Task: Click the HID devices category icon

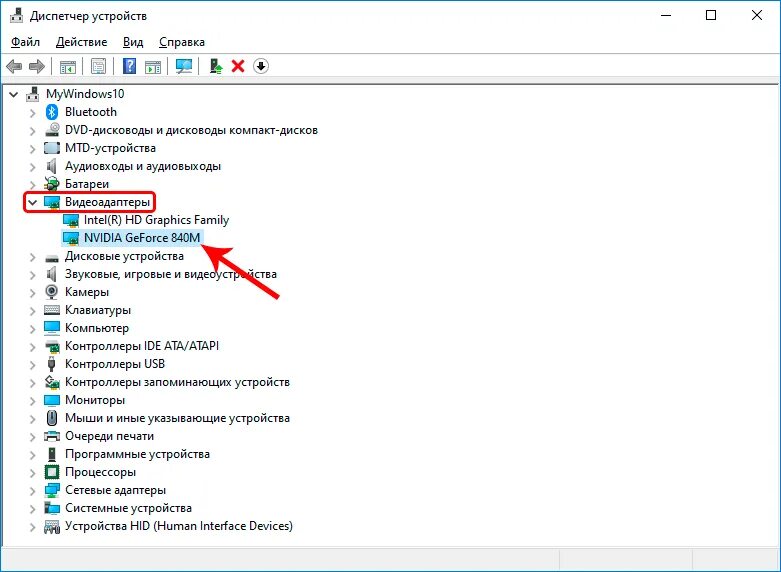Action: 52,526
